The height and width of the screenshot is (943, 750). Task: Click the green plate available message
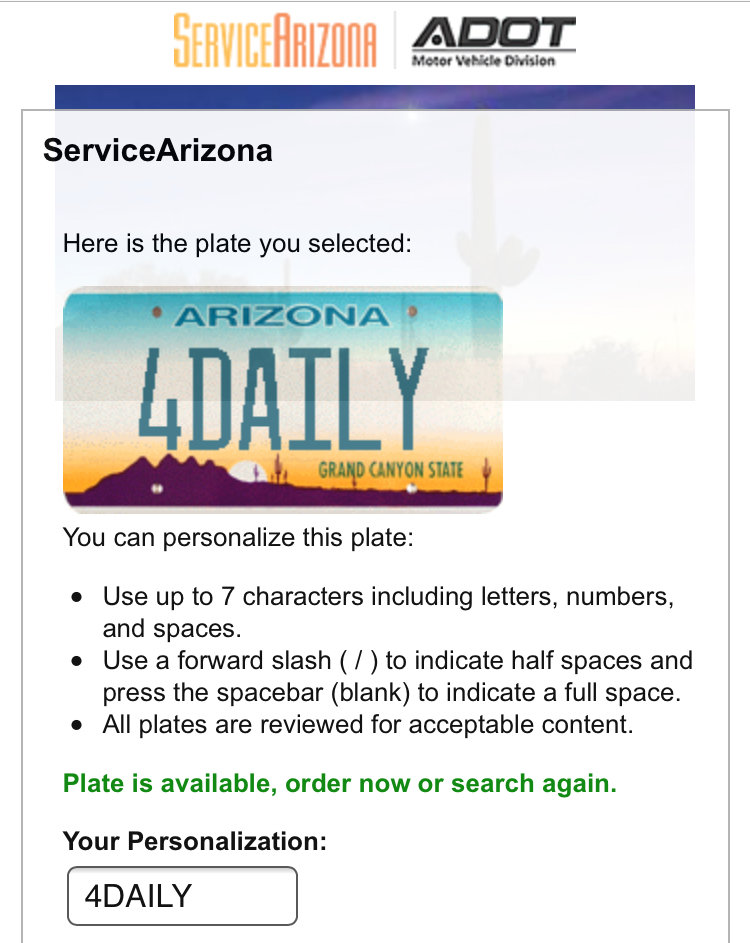pos(340,783)
